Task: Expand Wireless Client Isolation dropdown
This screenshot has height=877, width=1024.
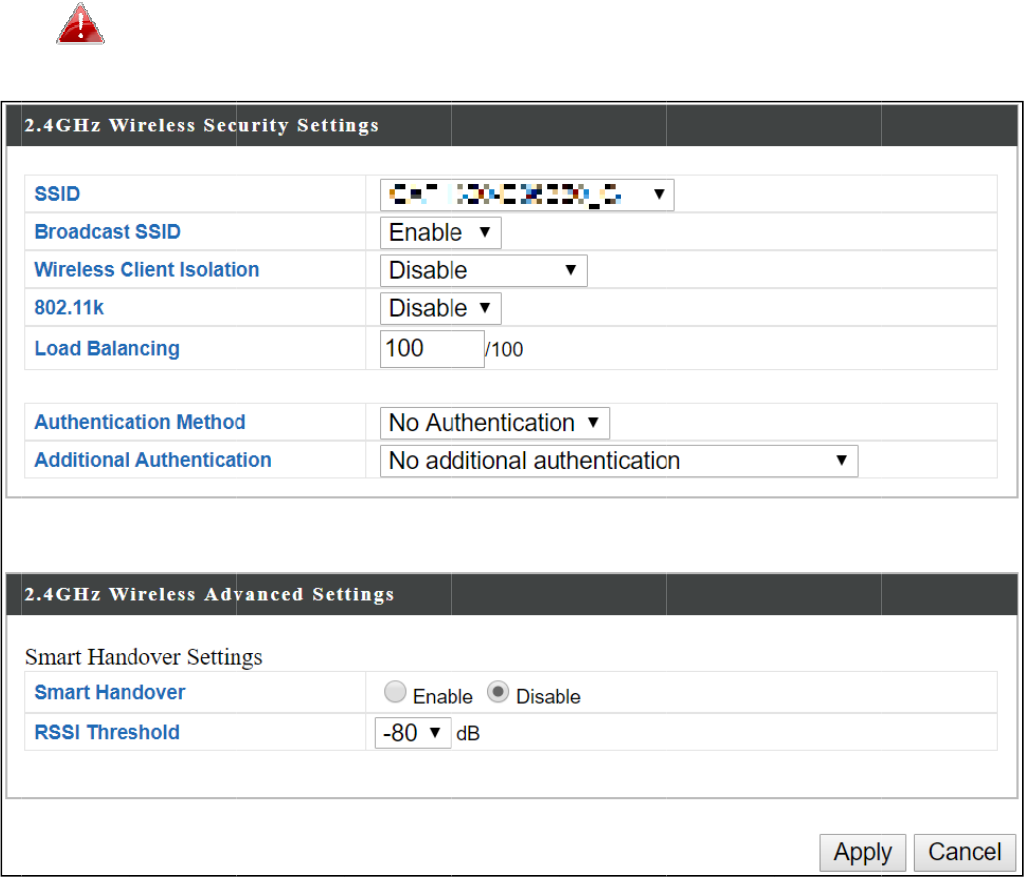Action: pos(483,271)
